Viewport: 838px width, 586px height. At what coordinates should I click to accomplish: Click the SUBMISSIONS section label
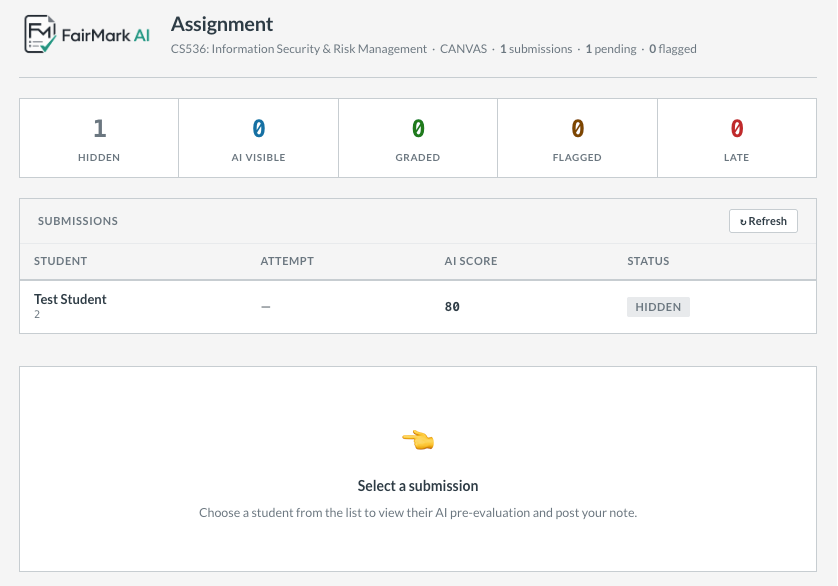click(x=77, y=221)
